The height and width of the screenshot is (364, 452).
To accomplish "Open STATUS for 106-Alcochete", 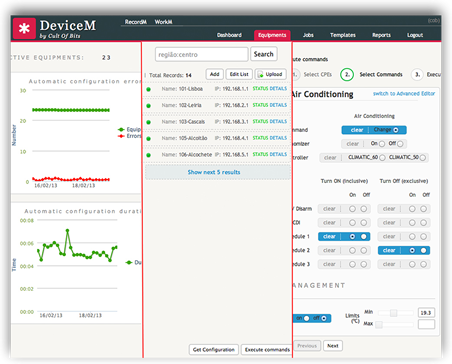I will coord(260,154).
